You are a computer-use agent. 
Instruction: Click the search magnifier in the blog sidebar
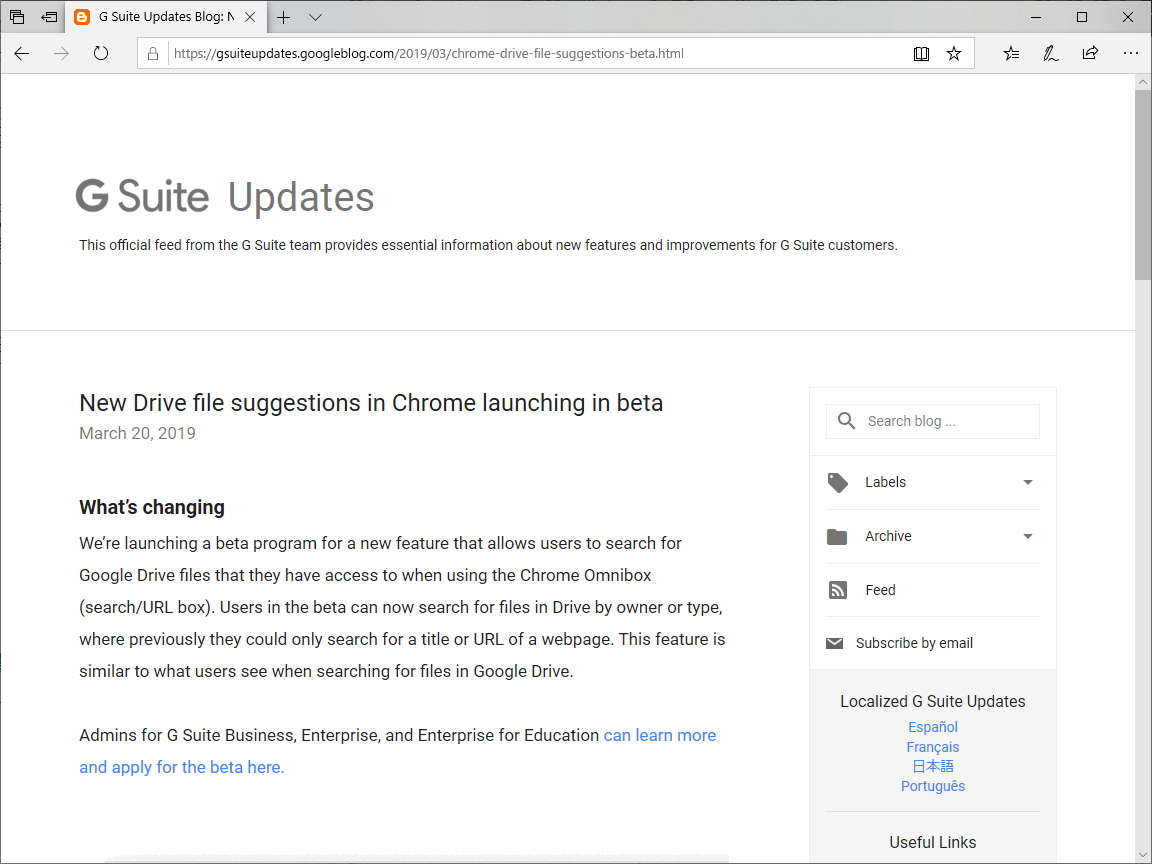point(846,421)
